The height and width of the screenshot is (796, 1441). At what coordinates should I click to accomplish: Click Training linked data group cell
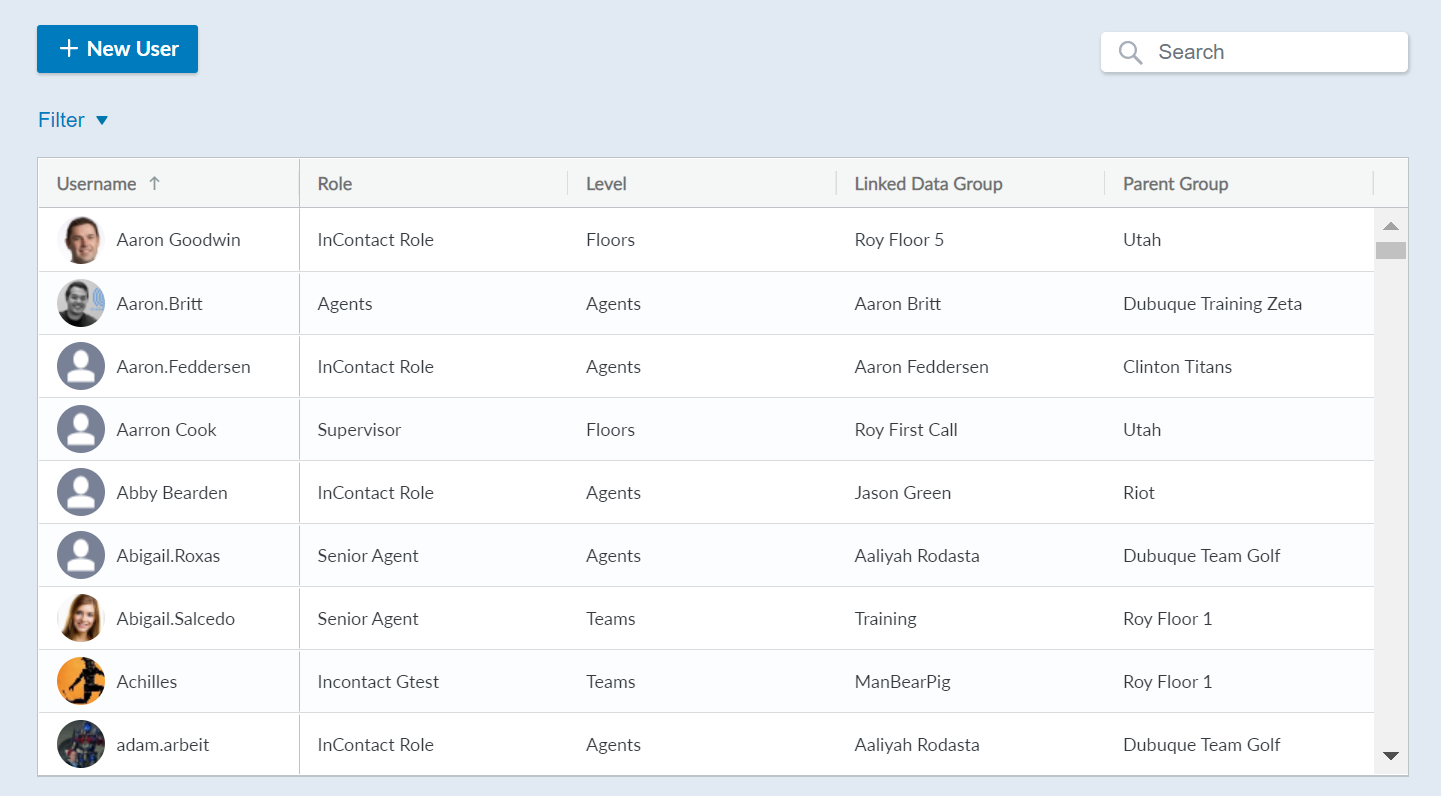[x=885, y=619]
